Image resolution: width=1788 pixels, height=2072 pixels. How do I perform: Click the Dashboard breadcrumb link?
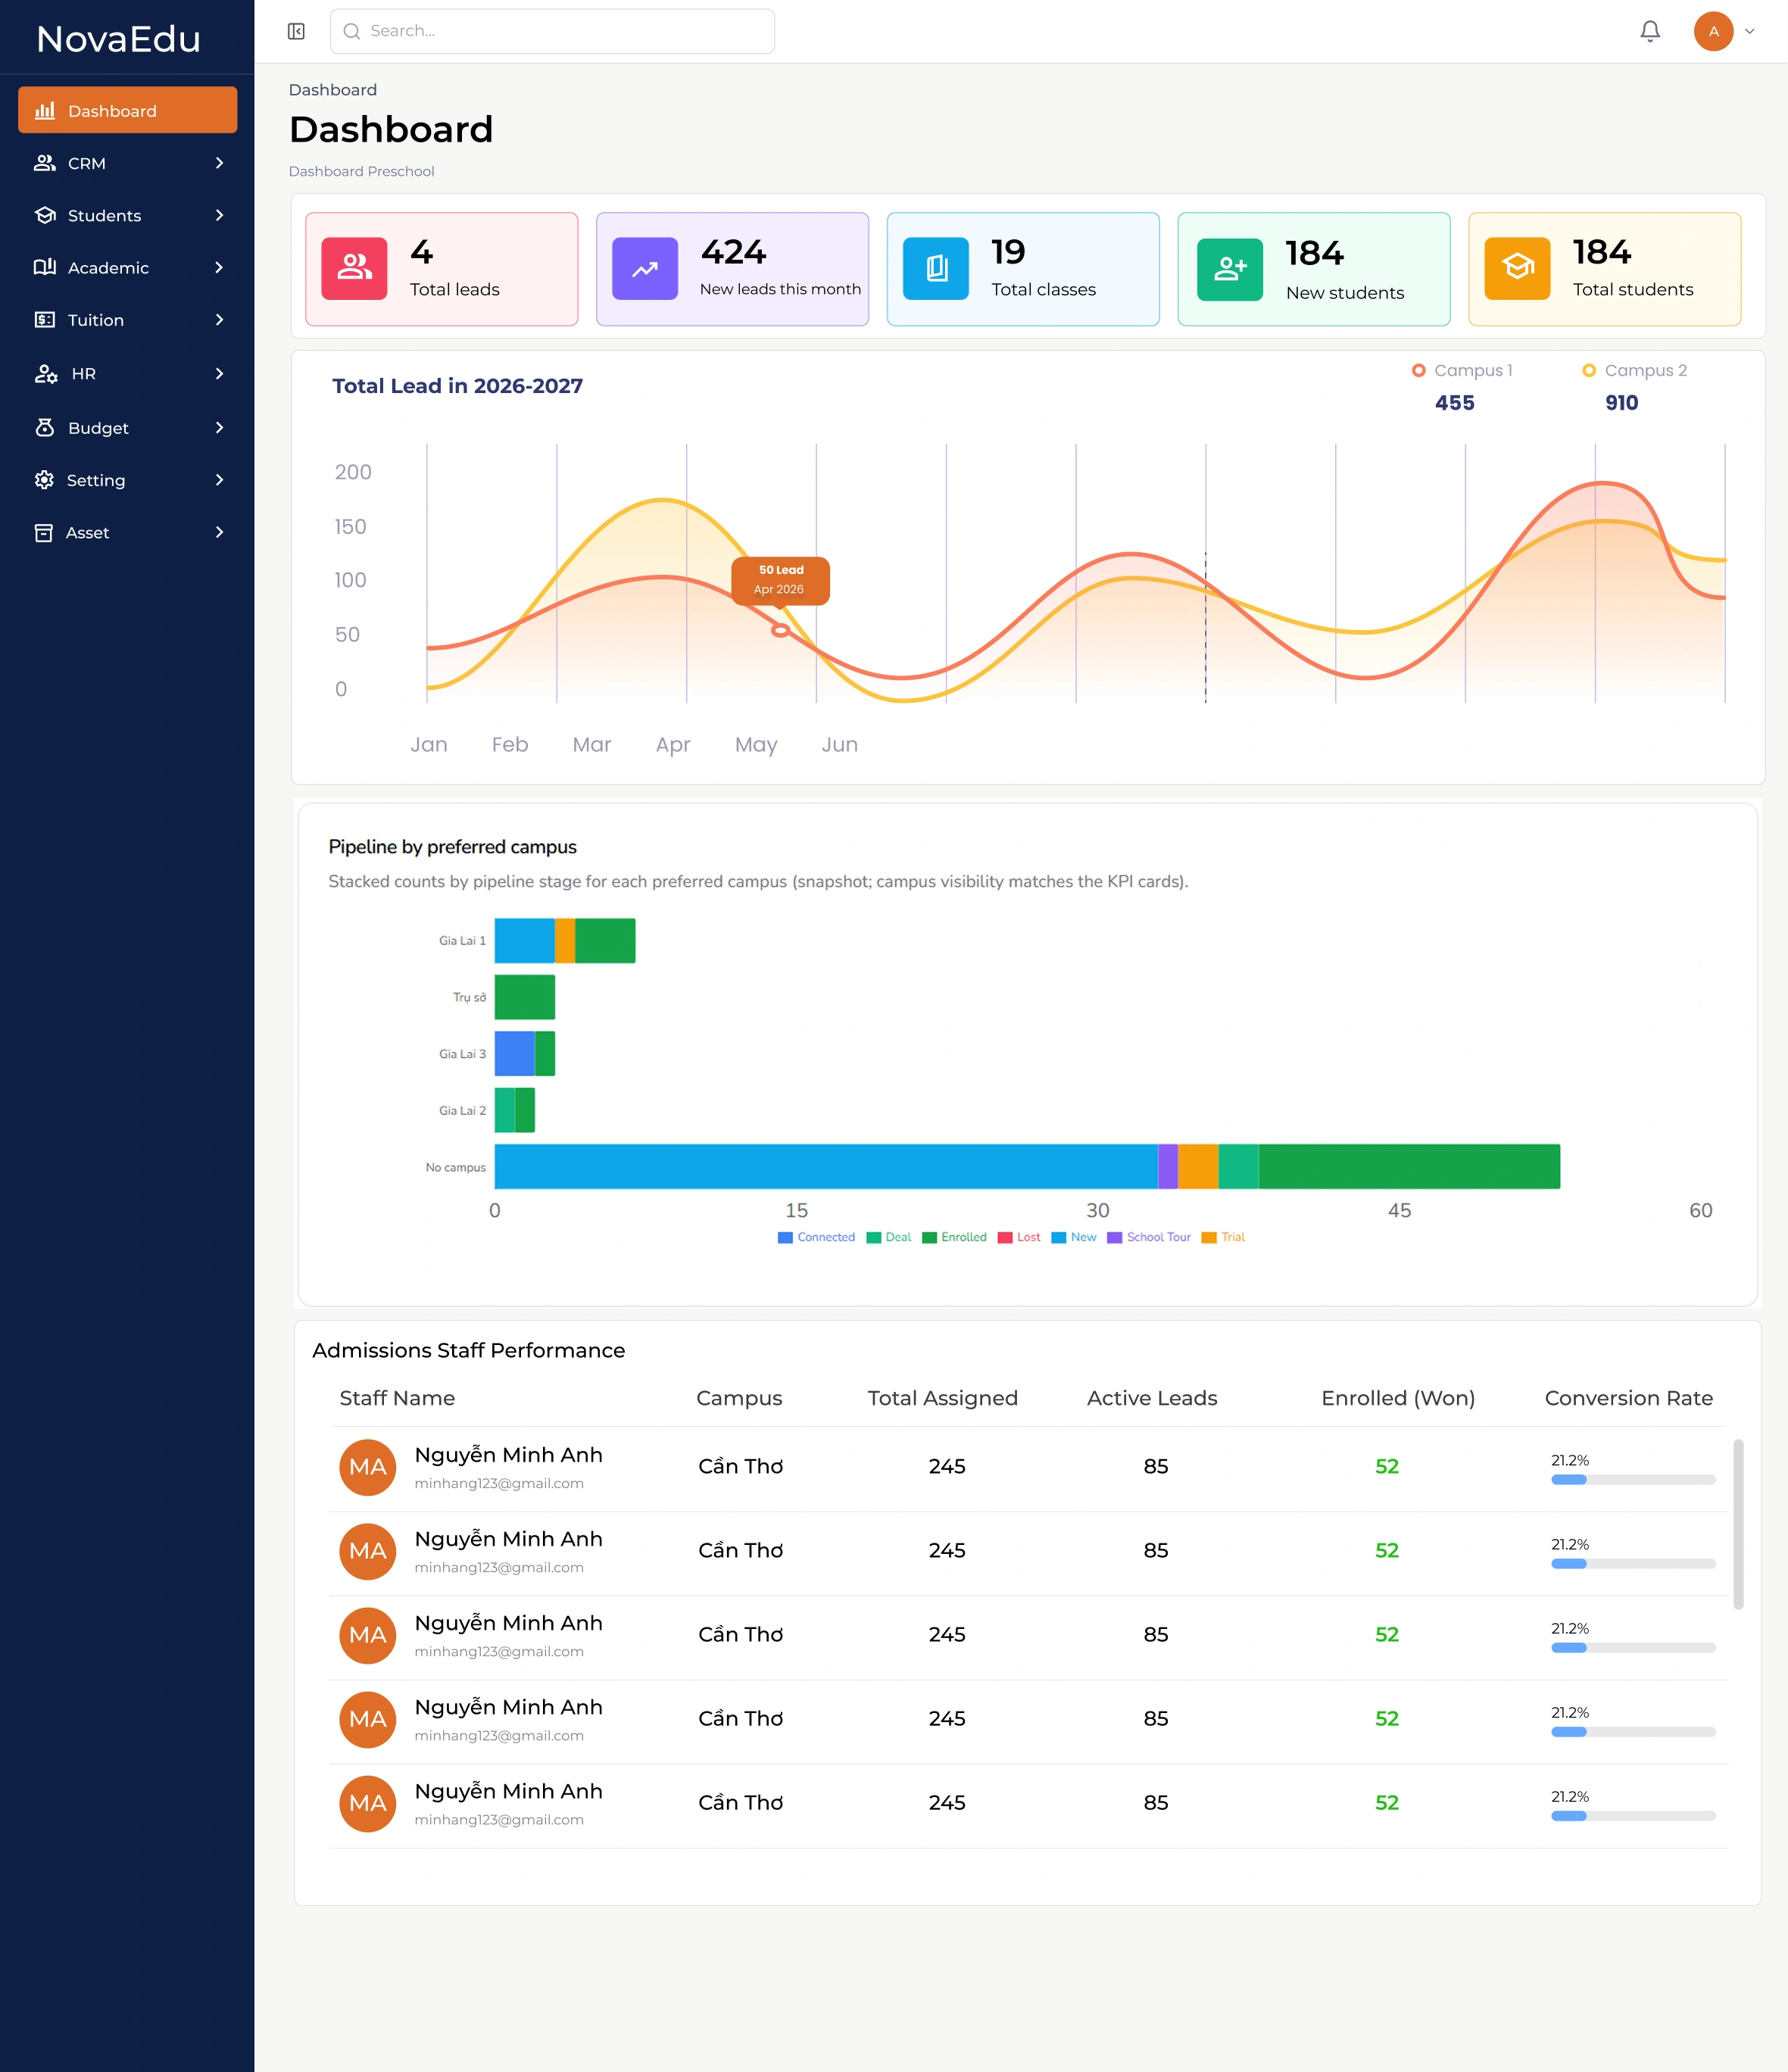[333, 90]
